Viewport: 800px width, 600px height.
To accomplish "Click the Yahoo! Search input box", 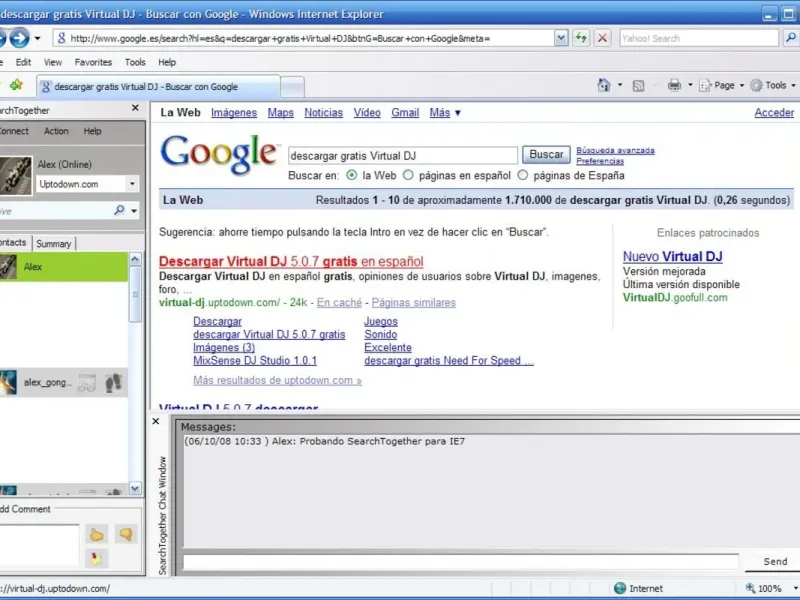I will click(698, 38).
